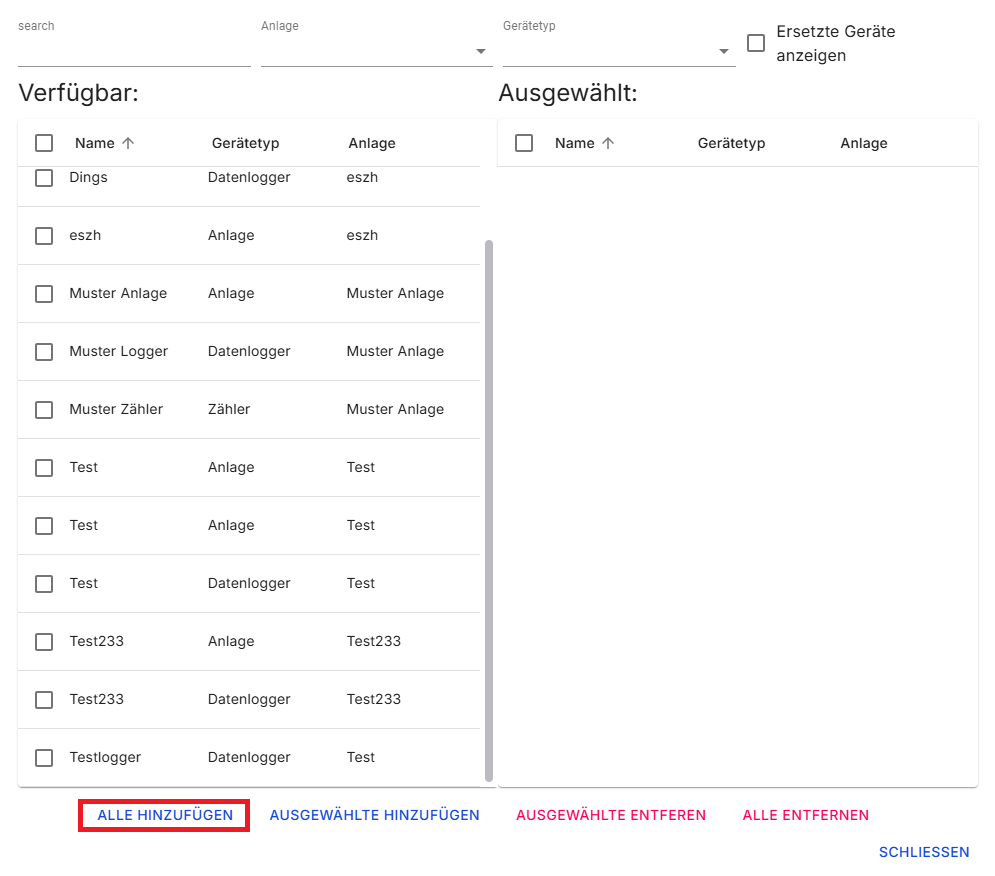
Task: Close the dialog with Schliessen
Action: pos(924,852)
